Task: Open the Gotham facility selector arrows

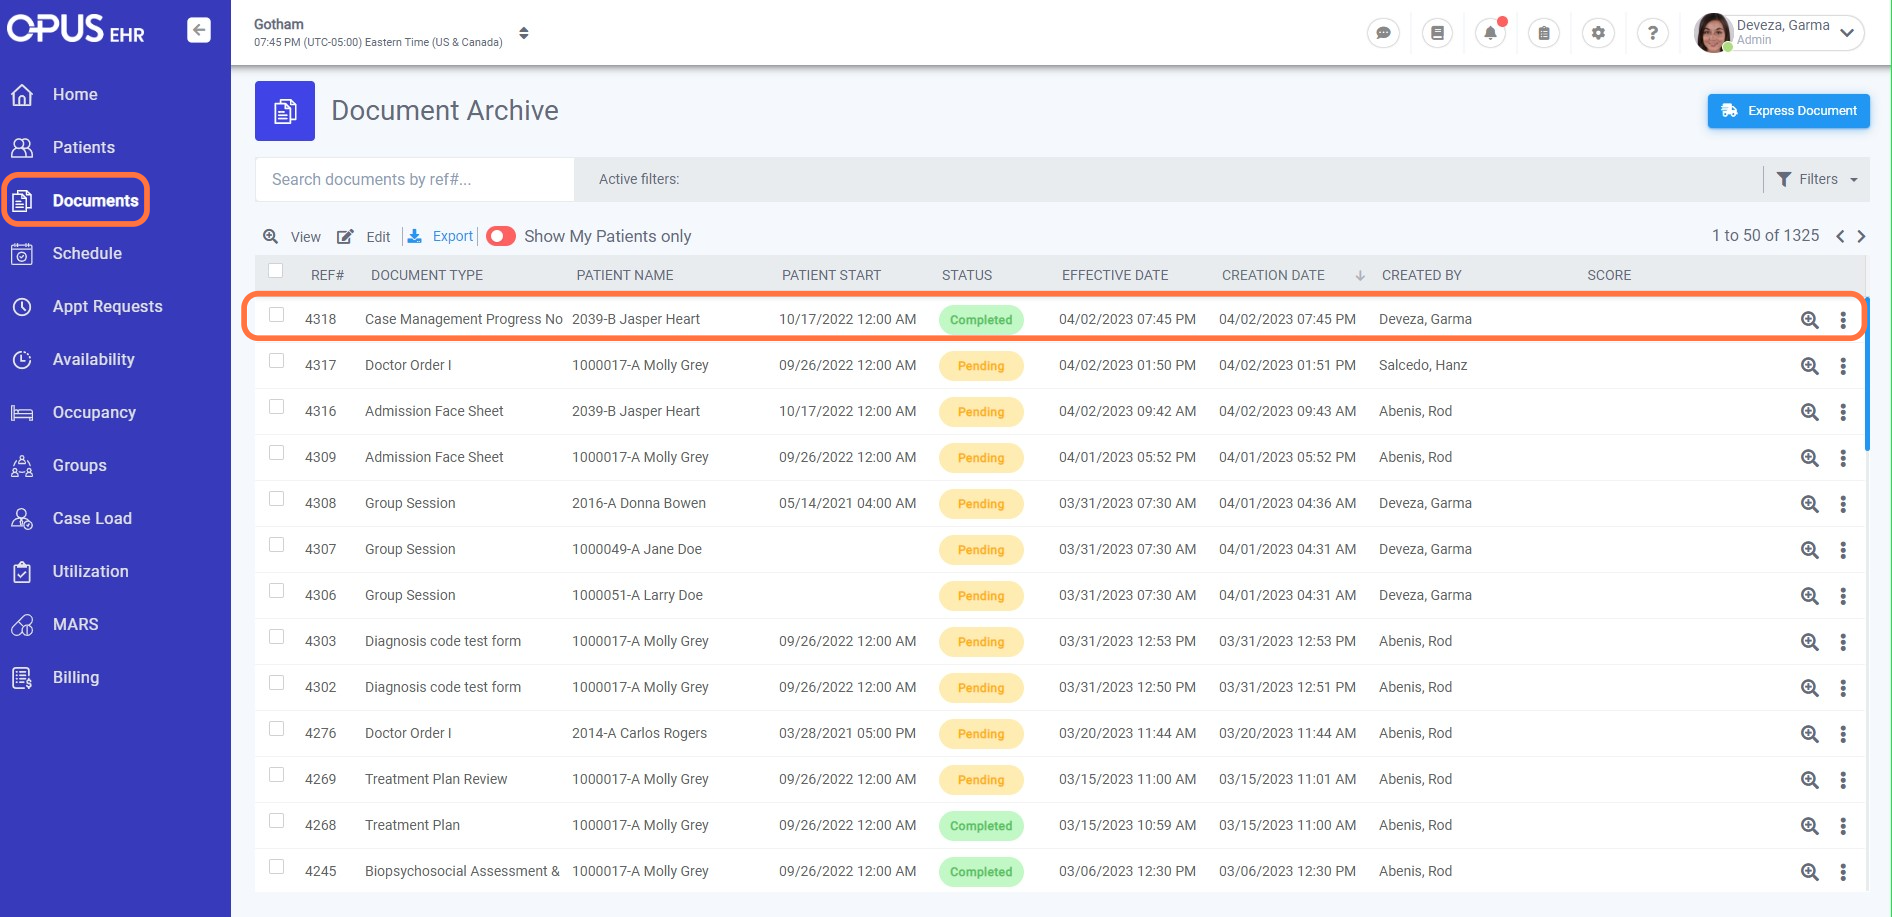Action: (x=524, y=33)
